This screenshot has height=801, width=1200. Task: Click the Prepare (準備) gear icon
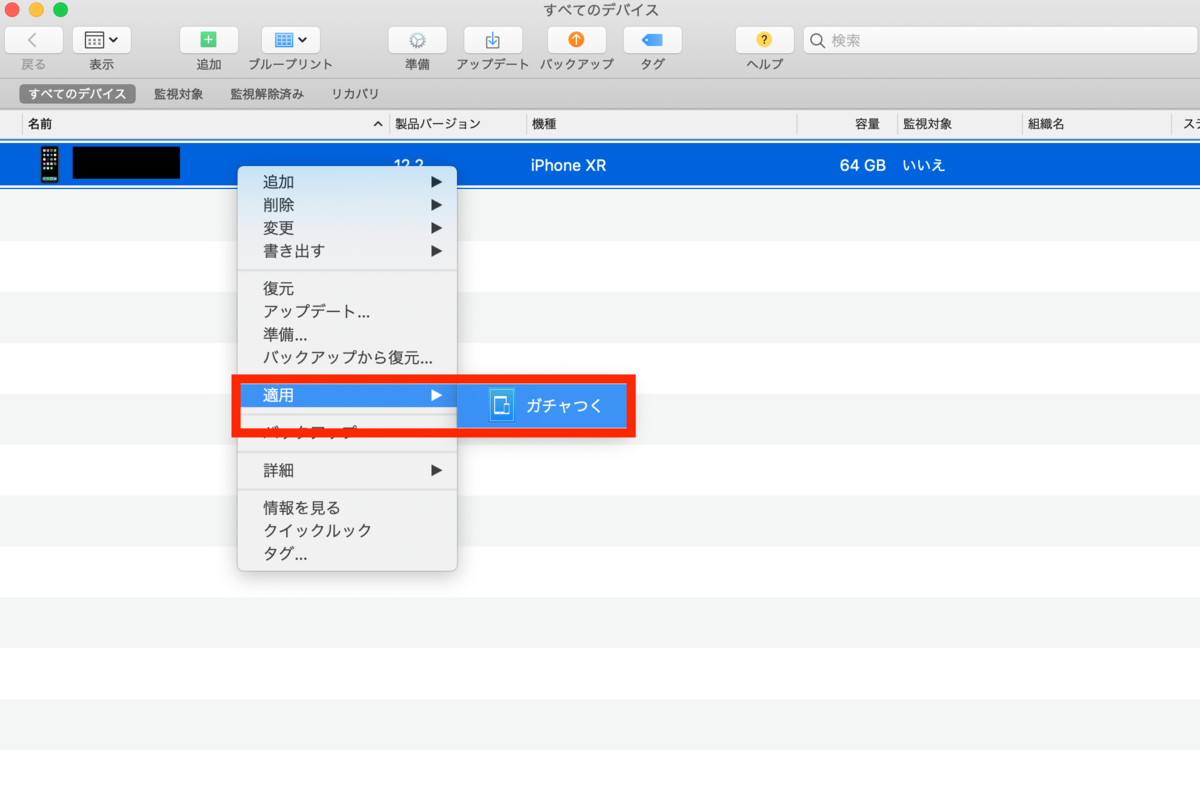tap(417, 40)
